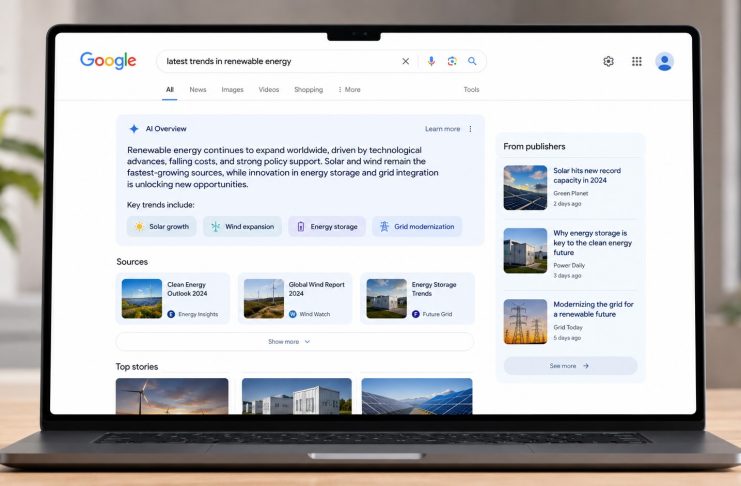Click the Learn more link in AI Overview
This screenshot has height=486, width=741.
coord(442,129)
